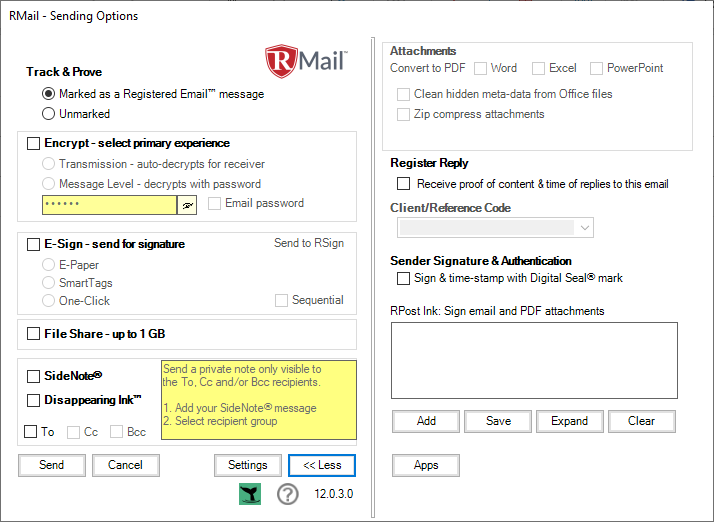Enable Receive proof of replies checkbox
This screenshot has height=522, width=714.
[404, 184]
